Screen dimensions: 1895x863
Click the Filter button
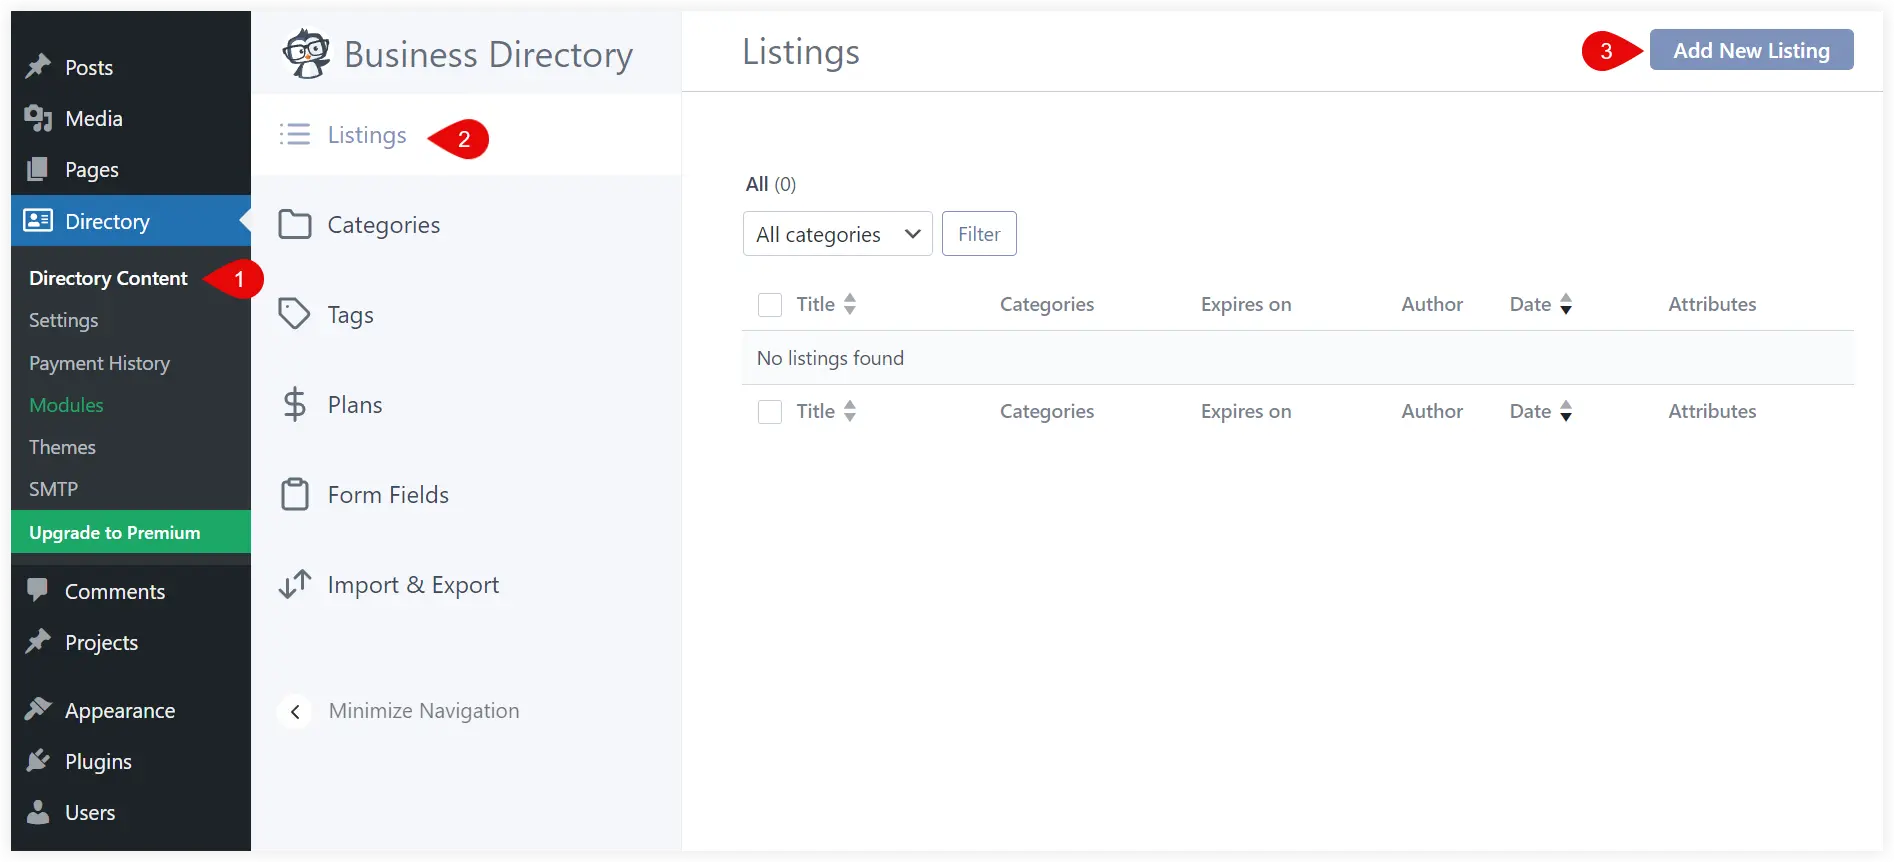pos(979,233)
